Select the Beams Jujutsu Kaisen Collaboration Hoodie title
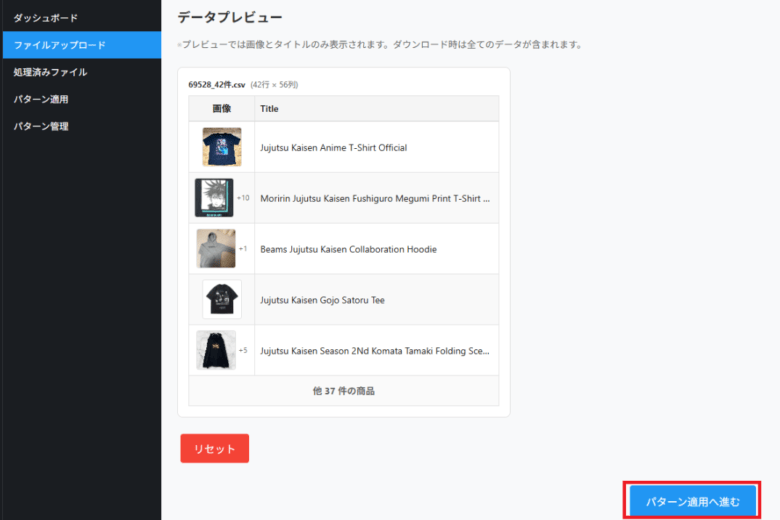The image size is (780, 520). [x=348, y=249]
